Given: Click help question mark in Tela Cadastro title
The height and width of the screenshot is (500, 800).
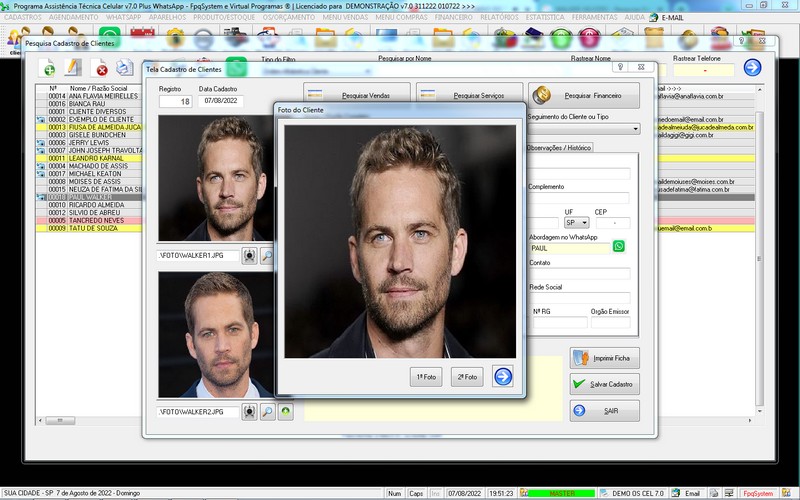Looking at the screenshot, I should coord(620,67).
